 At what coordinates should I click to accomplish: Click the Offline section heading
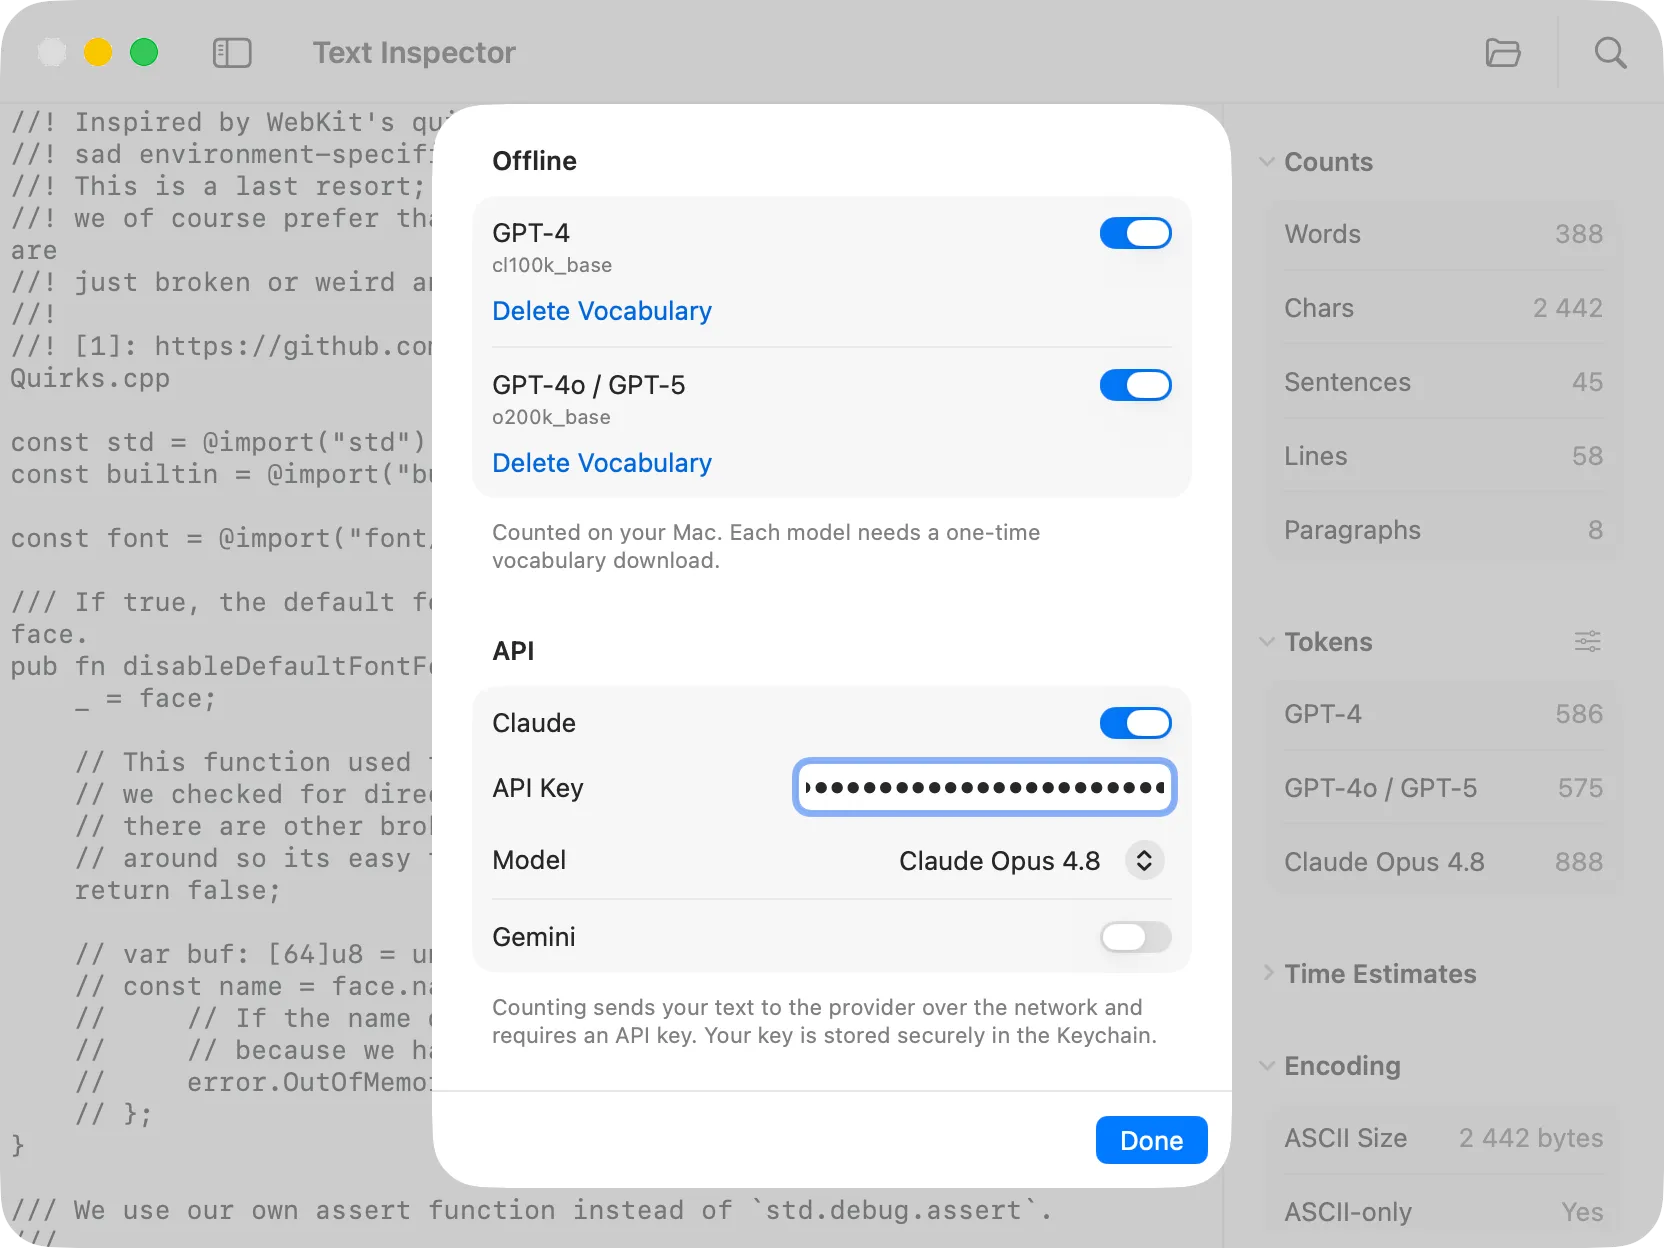[x=534, y=161]
